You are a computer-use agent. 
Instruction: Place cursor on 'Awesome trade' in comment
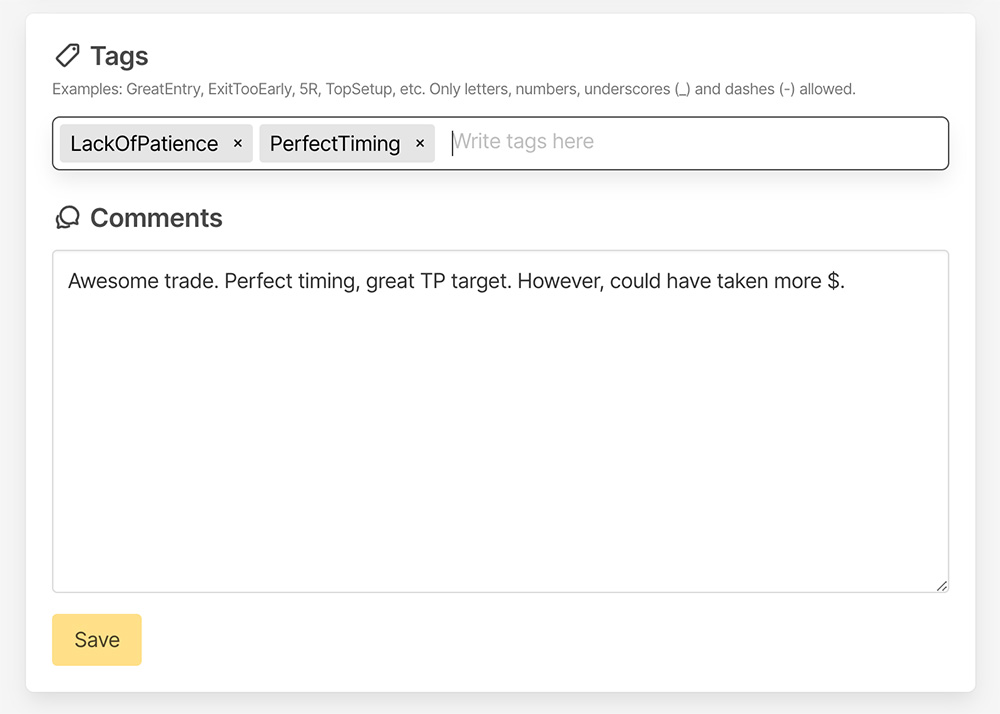[x=117, y=281]
